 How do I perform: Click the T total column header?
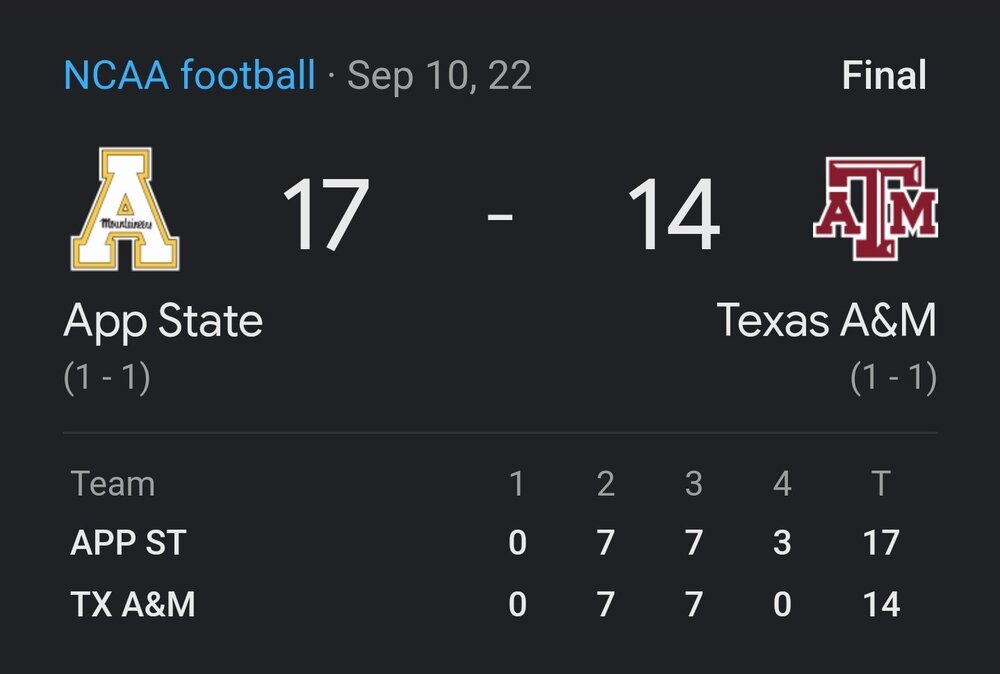click(x=881, y=485)
